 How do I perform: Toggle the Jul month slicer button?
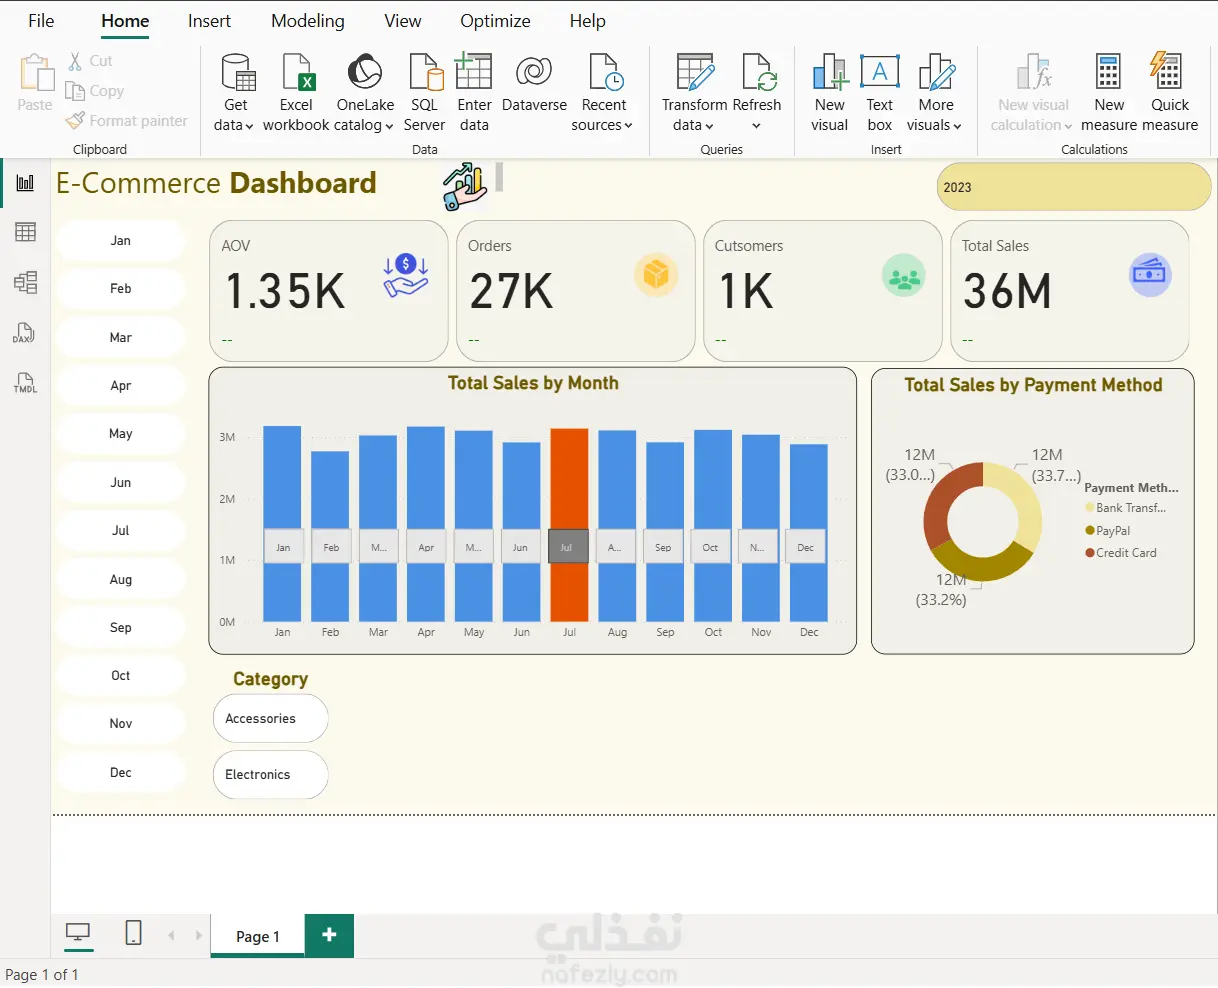[x=121, y=531]
